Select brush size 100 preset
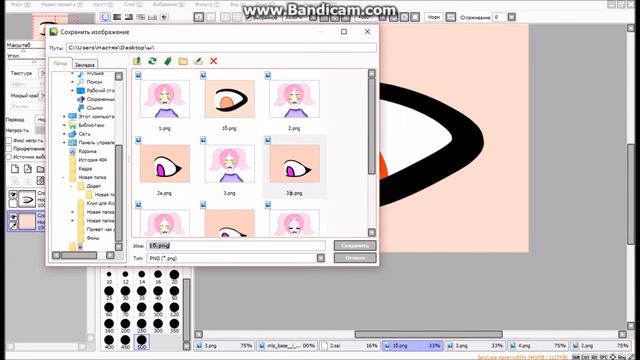 click(158, 309)
